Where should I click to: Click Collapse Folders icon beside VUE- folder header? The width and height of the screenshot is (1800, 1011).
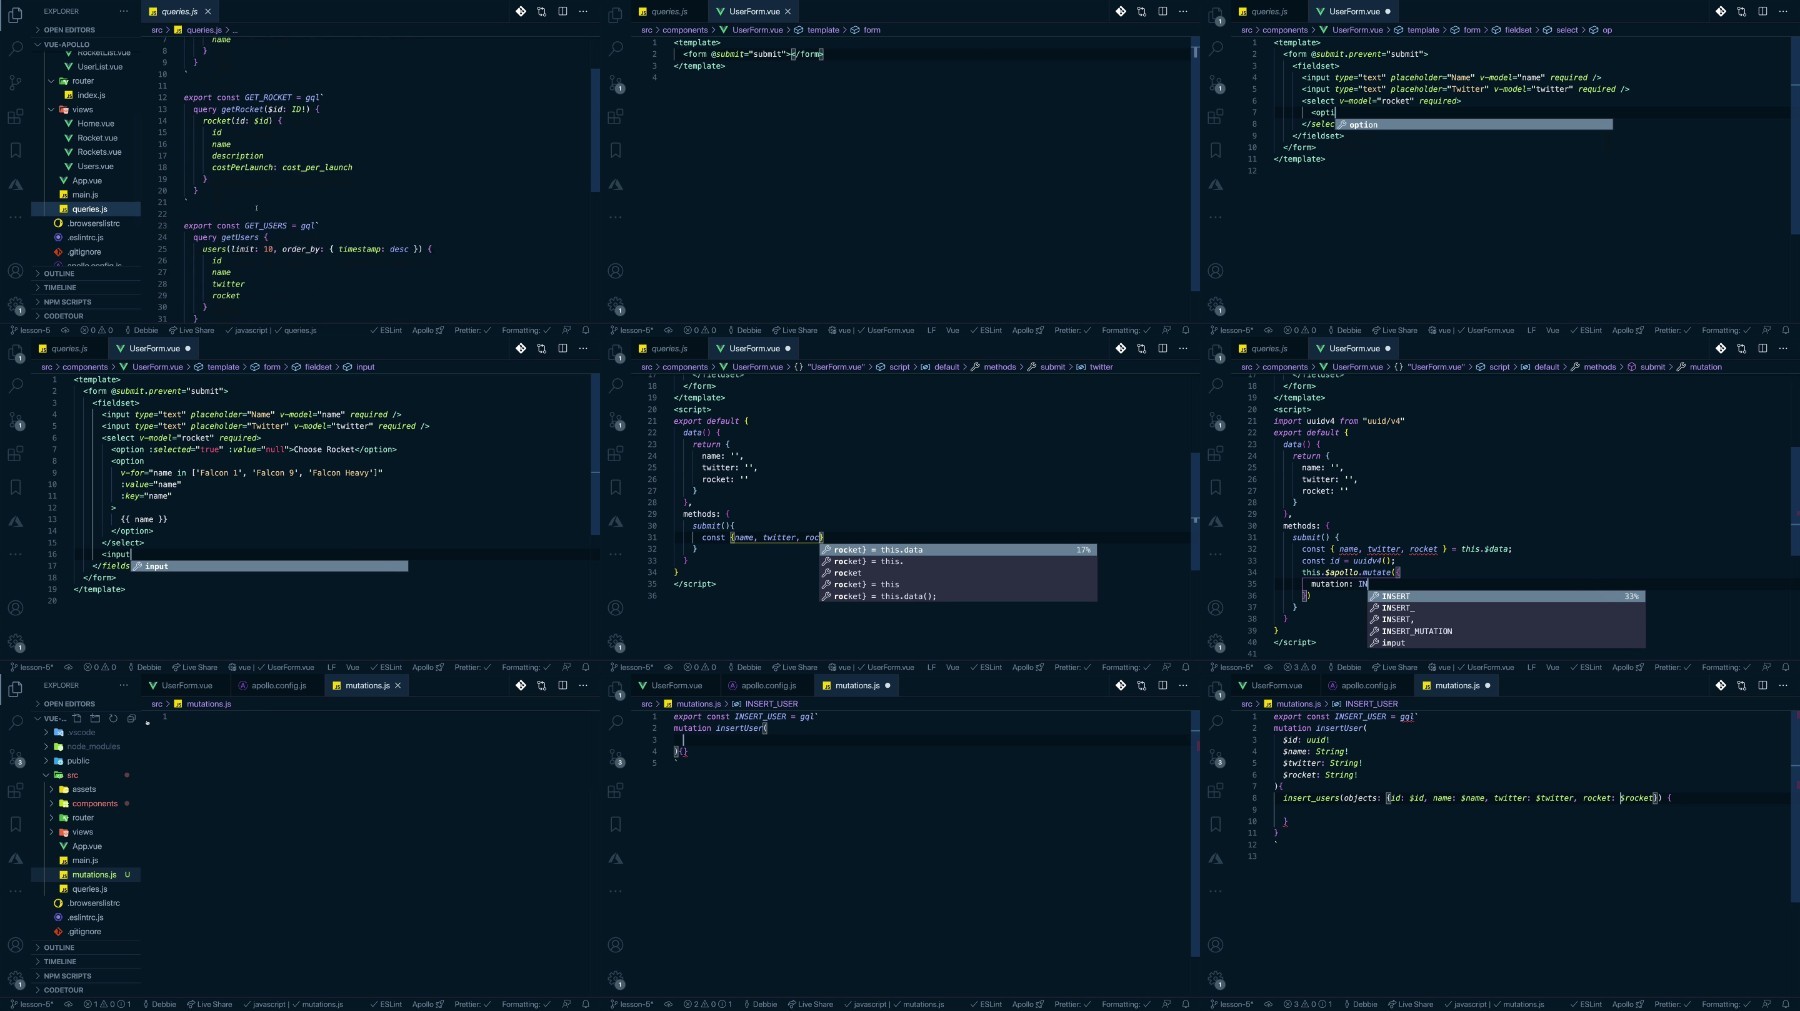click(x=131, y=718)
